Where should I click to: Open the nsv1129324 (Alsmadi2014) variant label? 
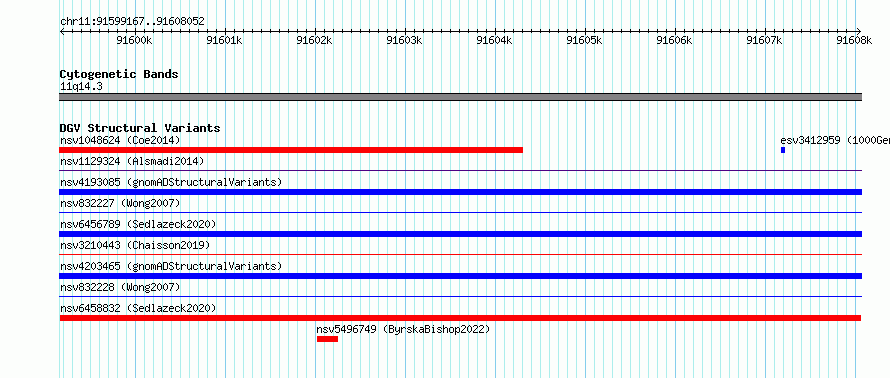click(x=132, y=161)
